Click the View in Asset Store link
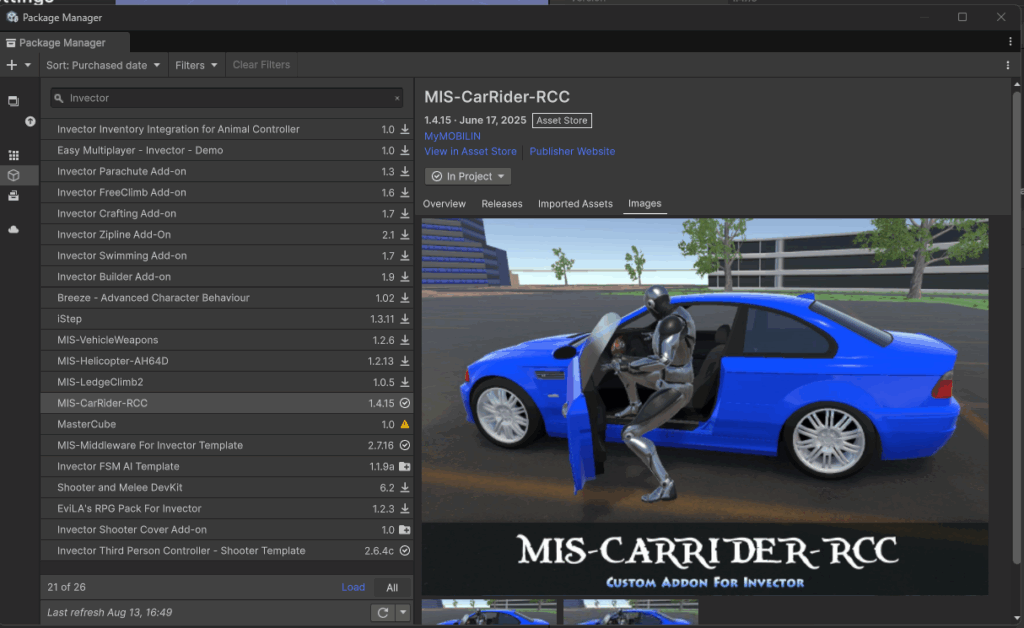Image resolution: width=1024 pixels, height=628 pixels. [470, 152]
